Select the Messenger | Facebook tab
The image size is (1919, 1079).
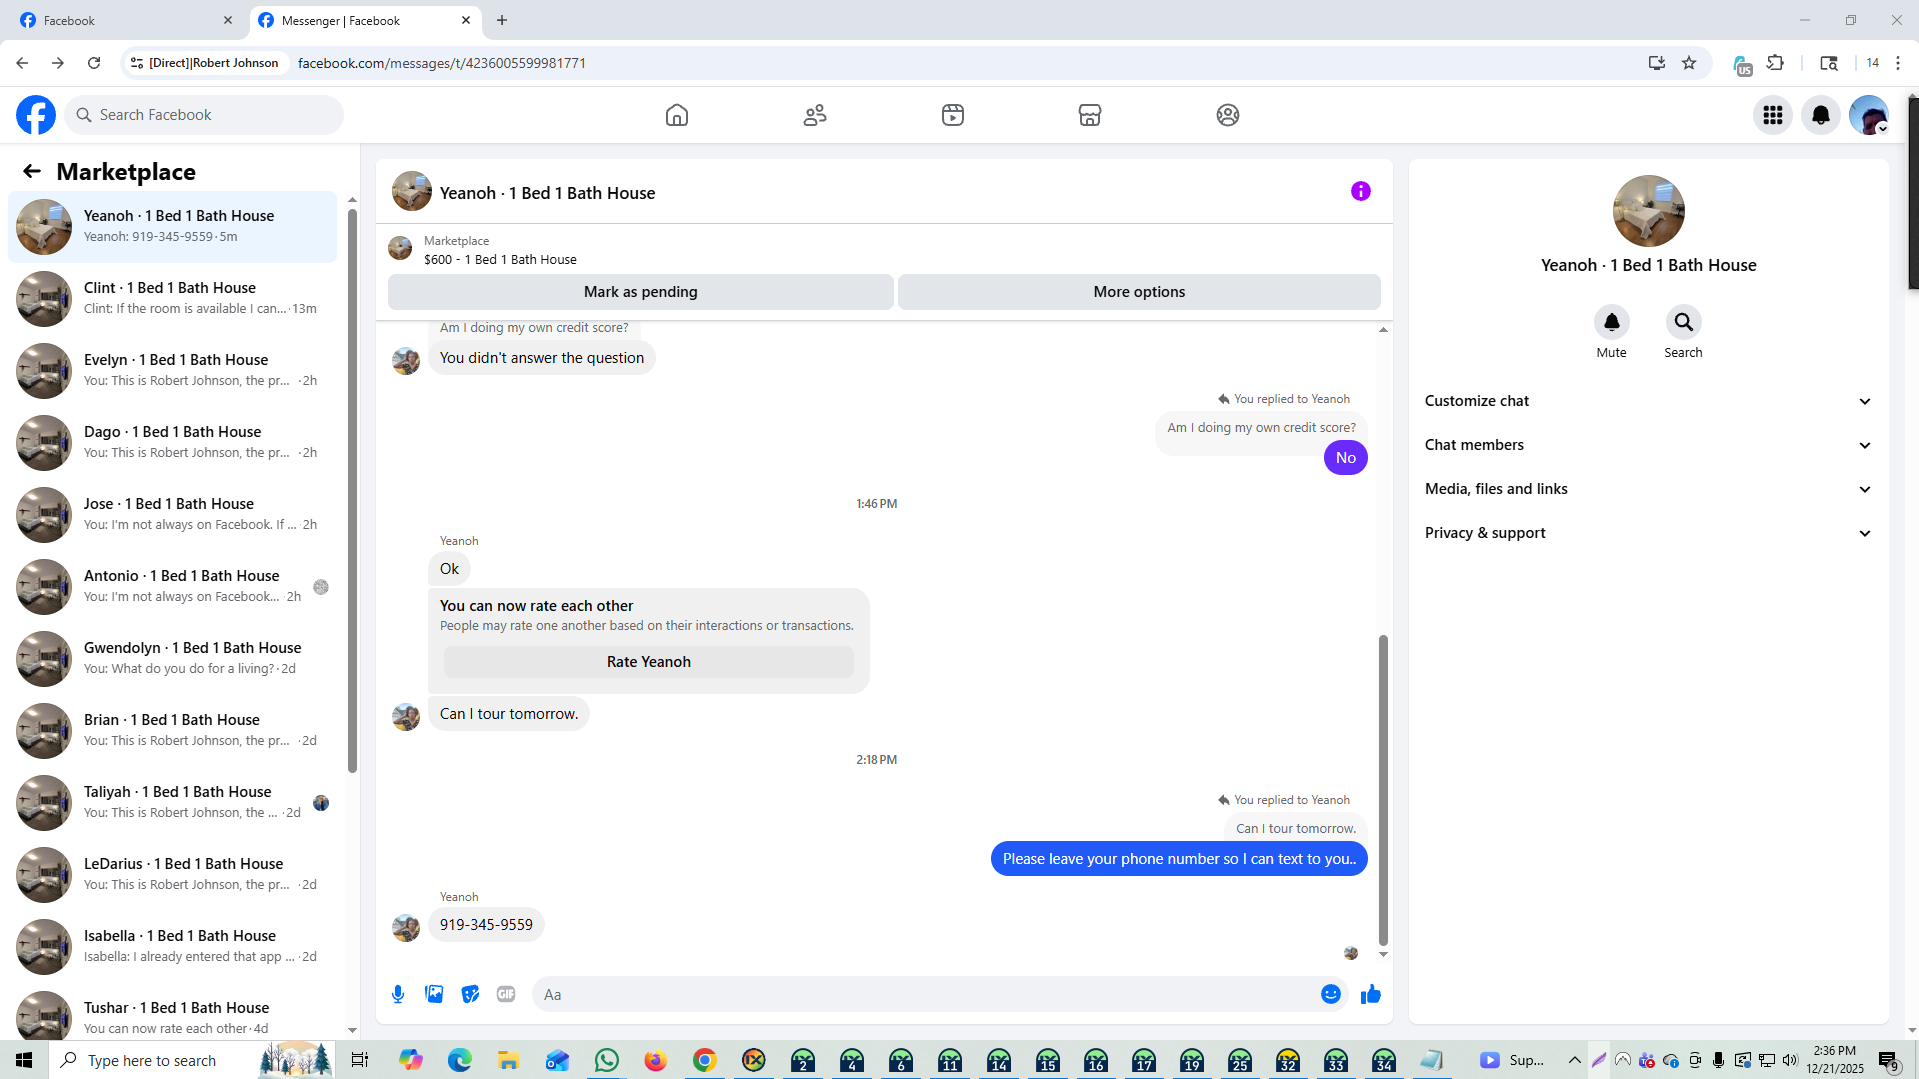(364, 20)
